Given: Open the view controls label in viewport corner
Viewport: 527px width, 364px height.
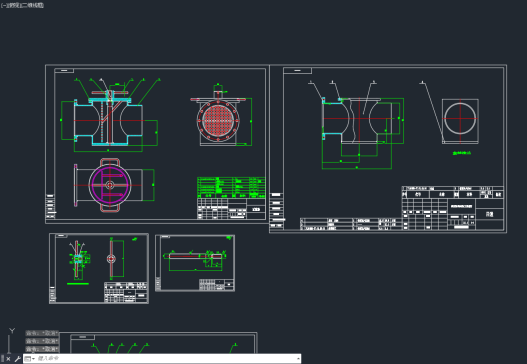Looking at the screenshot, I should point(13,5).
